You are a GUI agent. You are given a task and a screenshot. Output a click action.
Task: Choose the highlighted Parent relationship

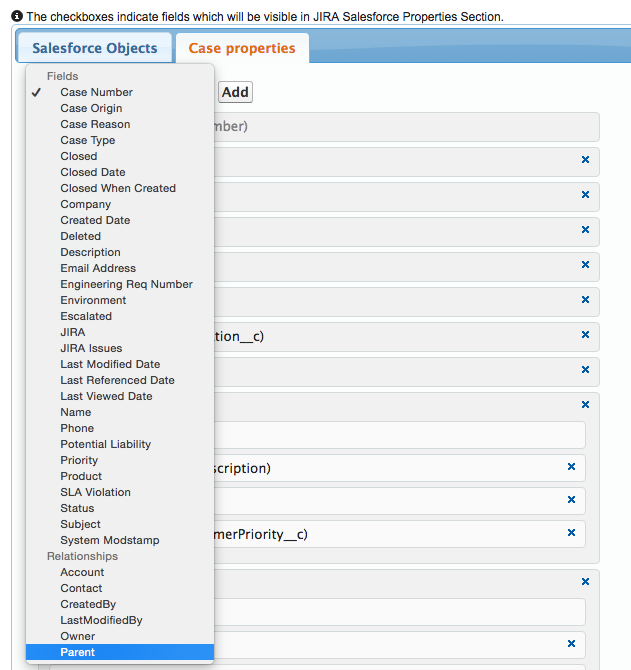tap(120, 652)
